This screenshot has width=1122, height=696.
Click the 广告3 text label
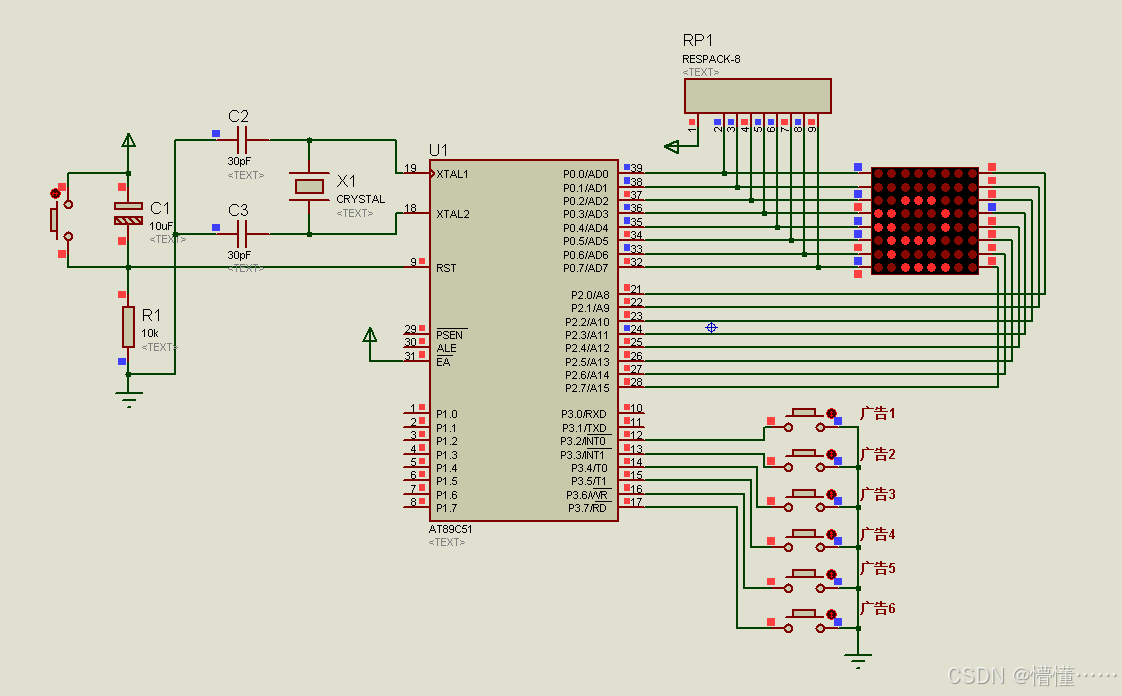877,494
